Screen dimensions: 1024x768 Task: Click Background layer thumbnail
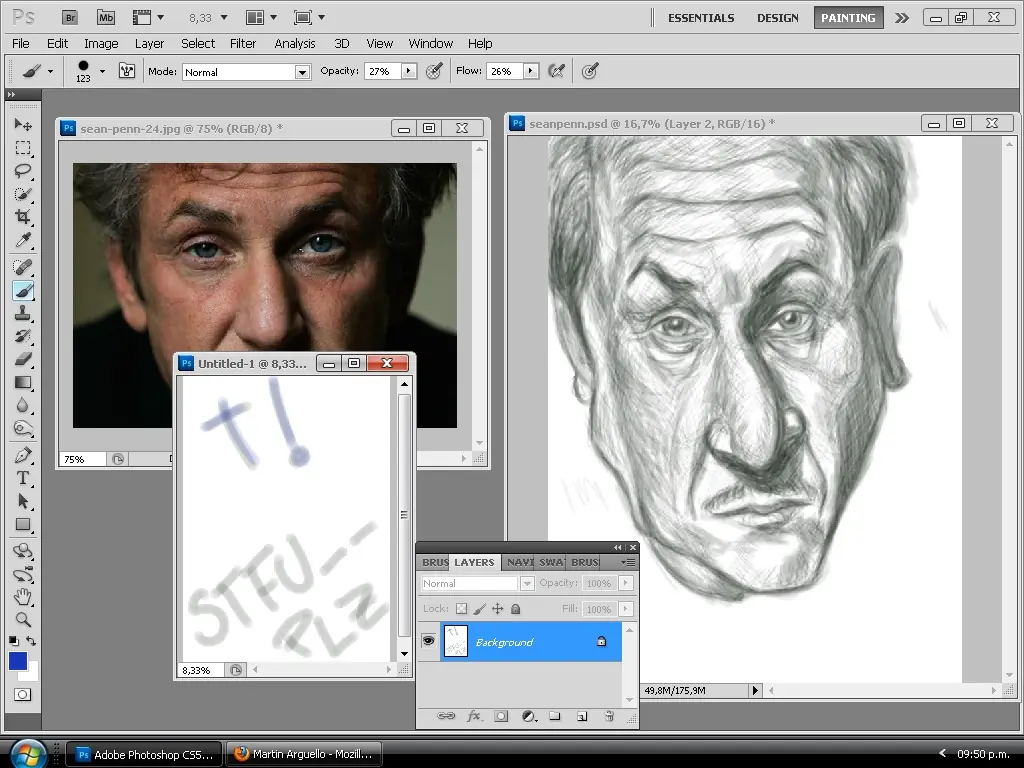pos(456,641)
